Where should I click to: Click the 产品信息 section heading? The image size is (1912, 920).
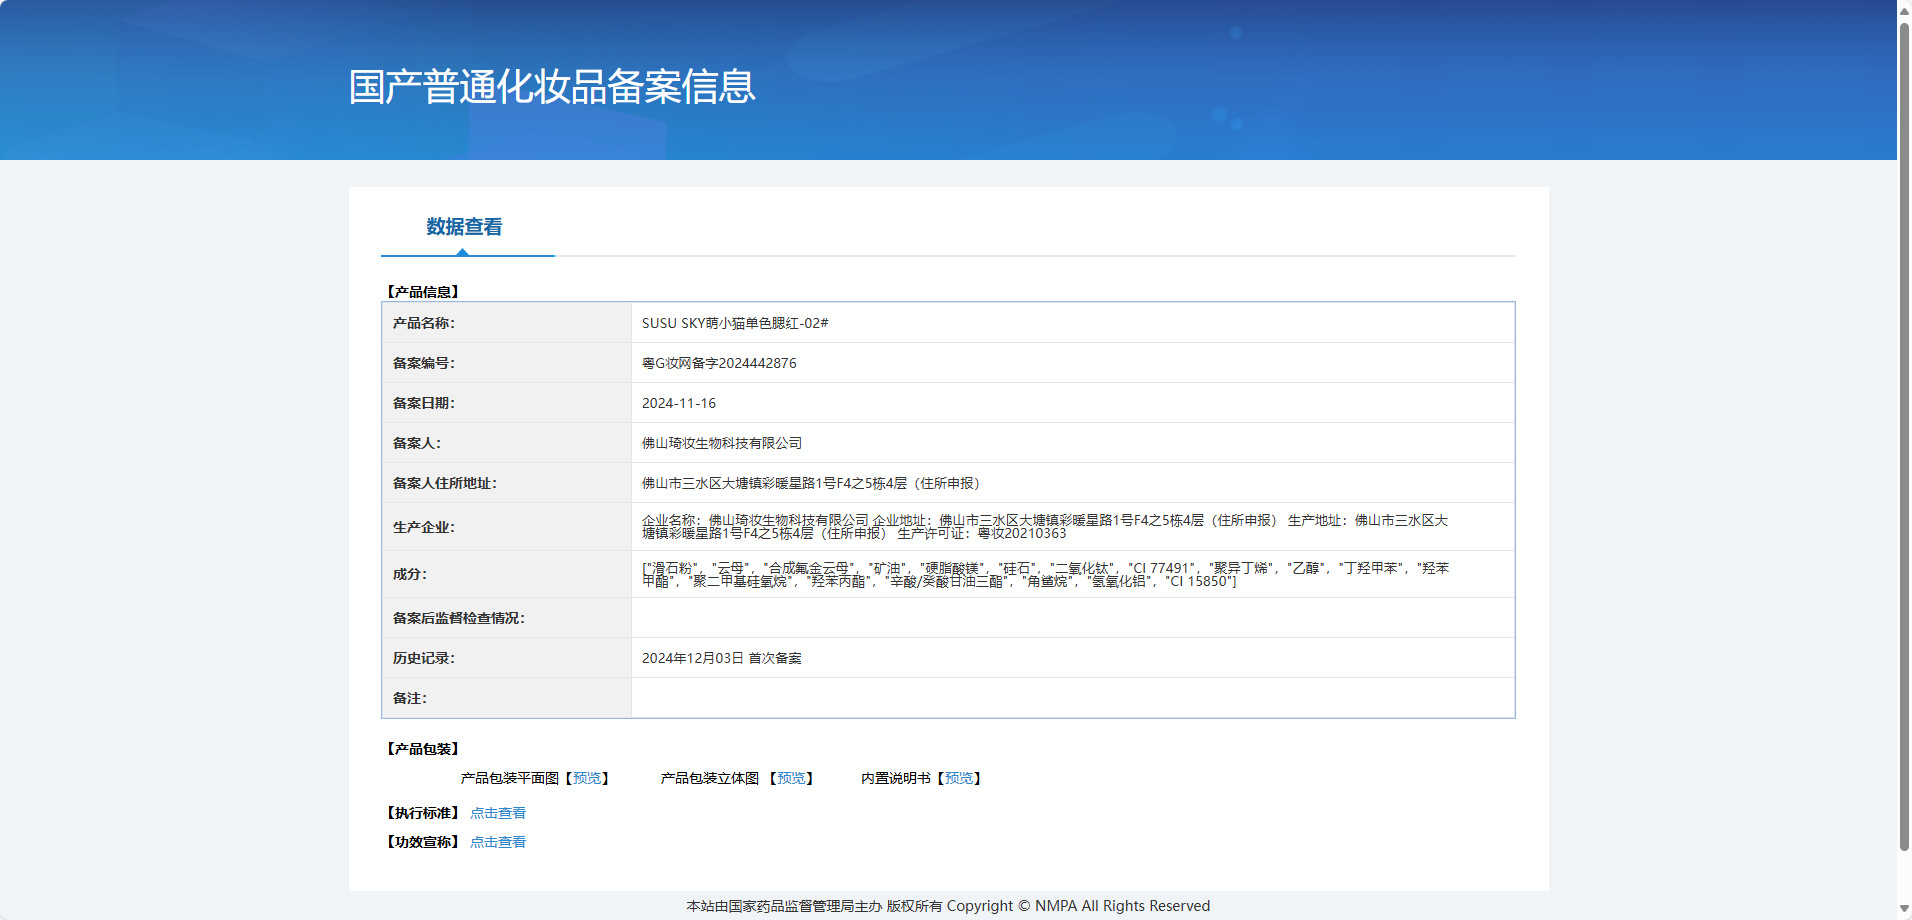(422, 292)
